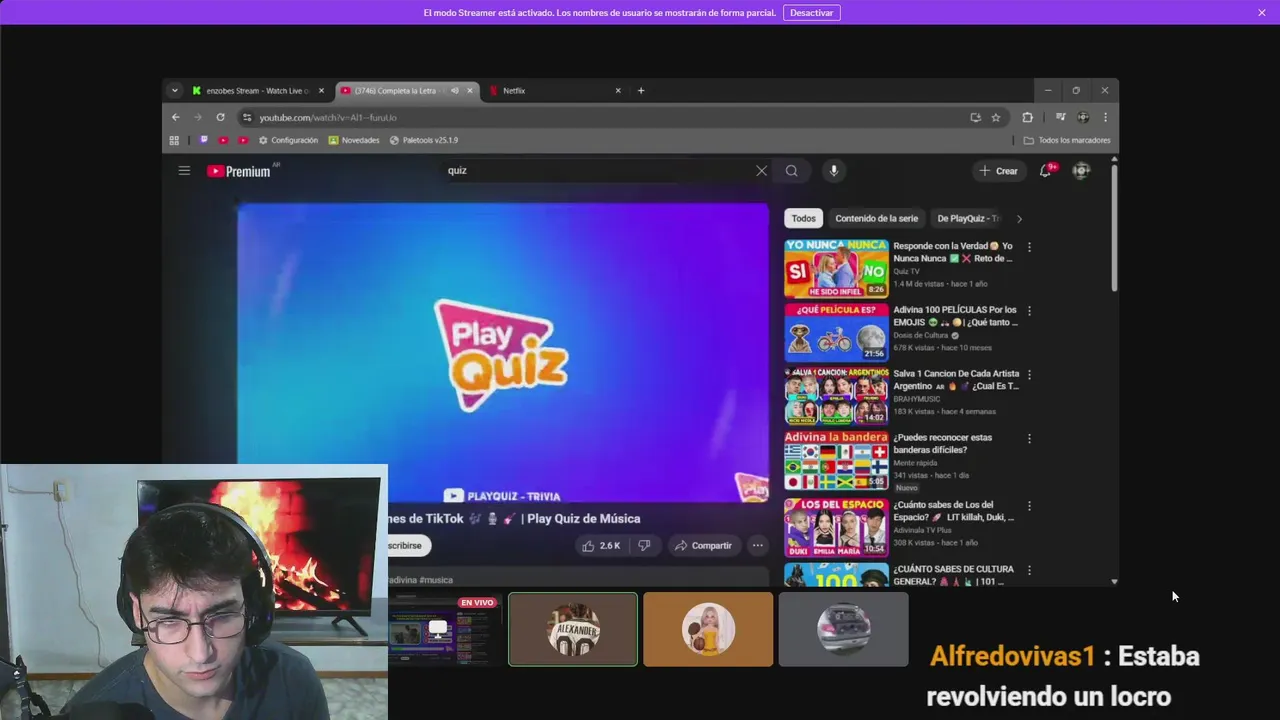Go back in the Chrome browser
The image size is (1280, 720).
176,117
